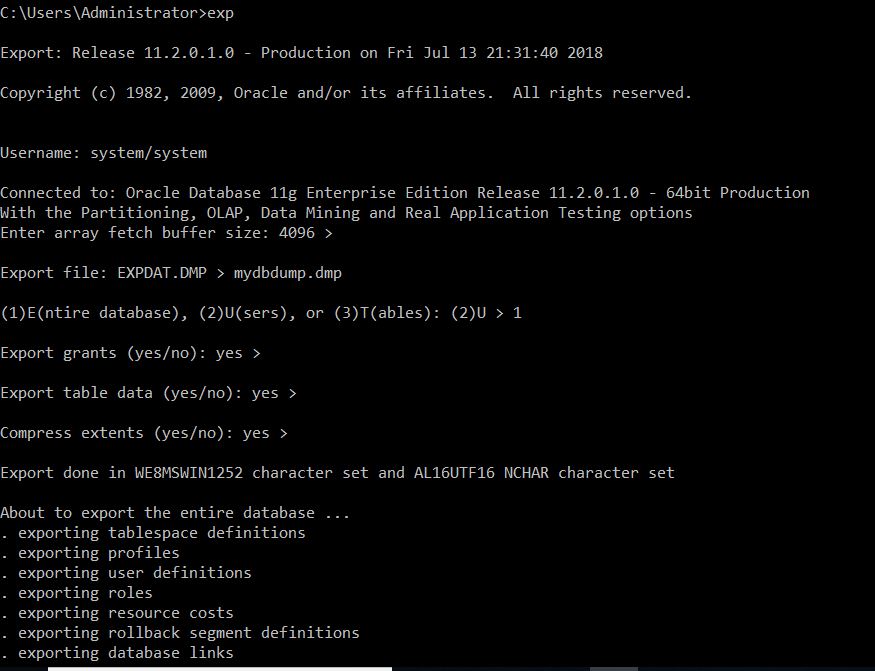Click the 'About to export the entire database' line
This screenshot has height=671, width=875.
coord(175,513)
